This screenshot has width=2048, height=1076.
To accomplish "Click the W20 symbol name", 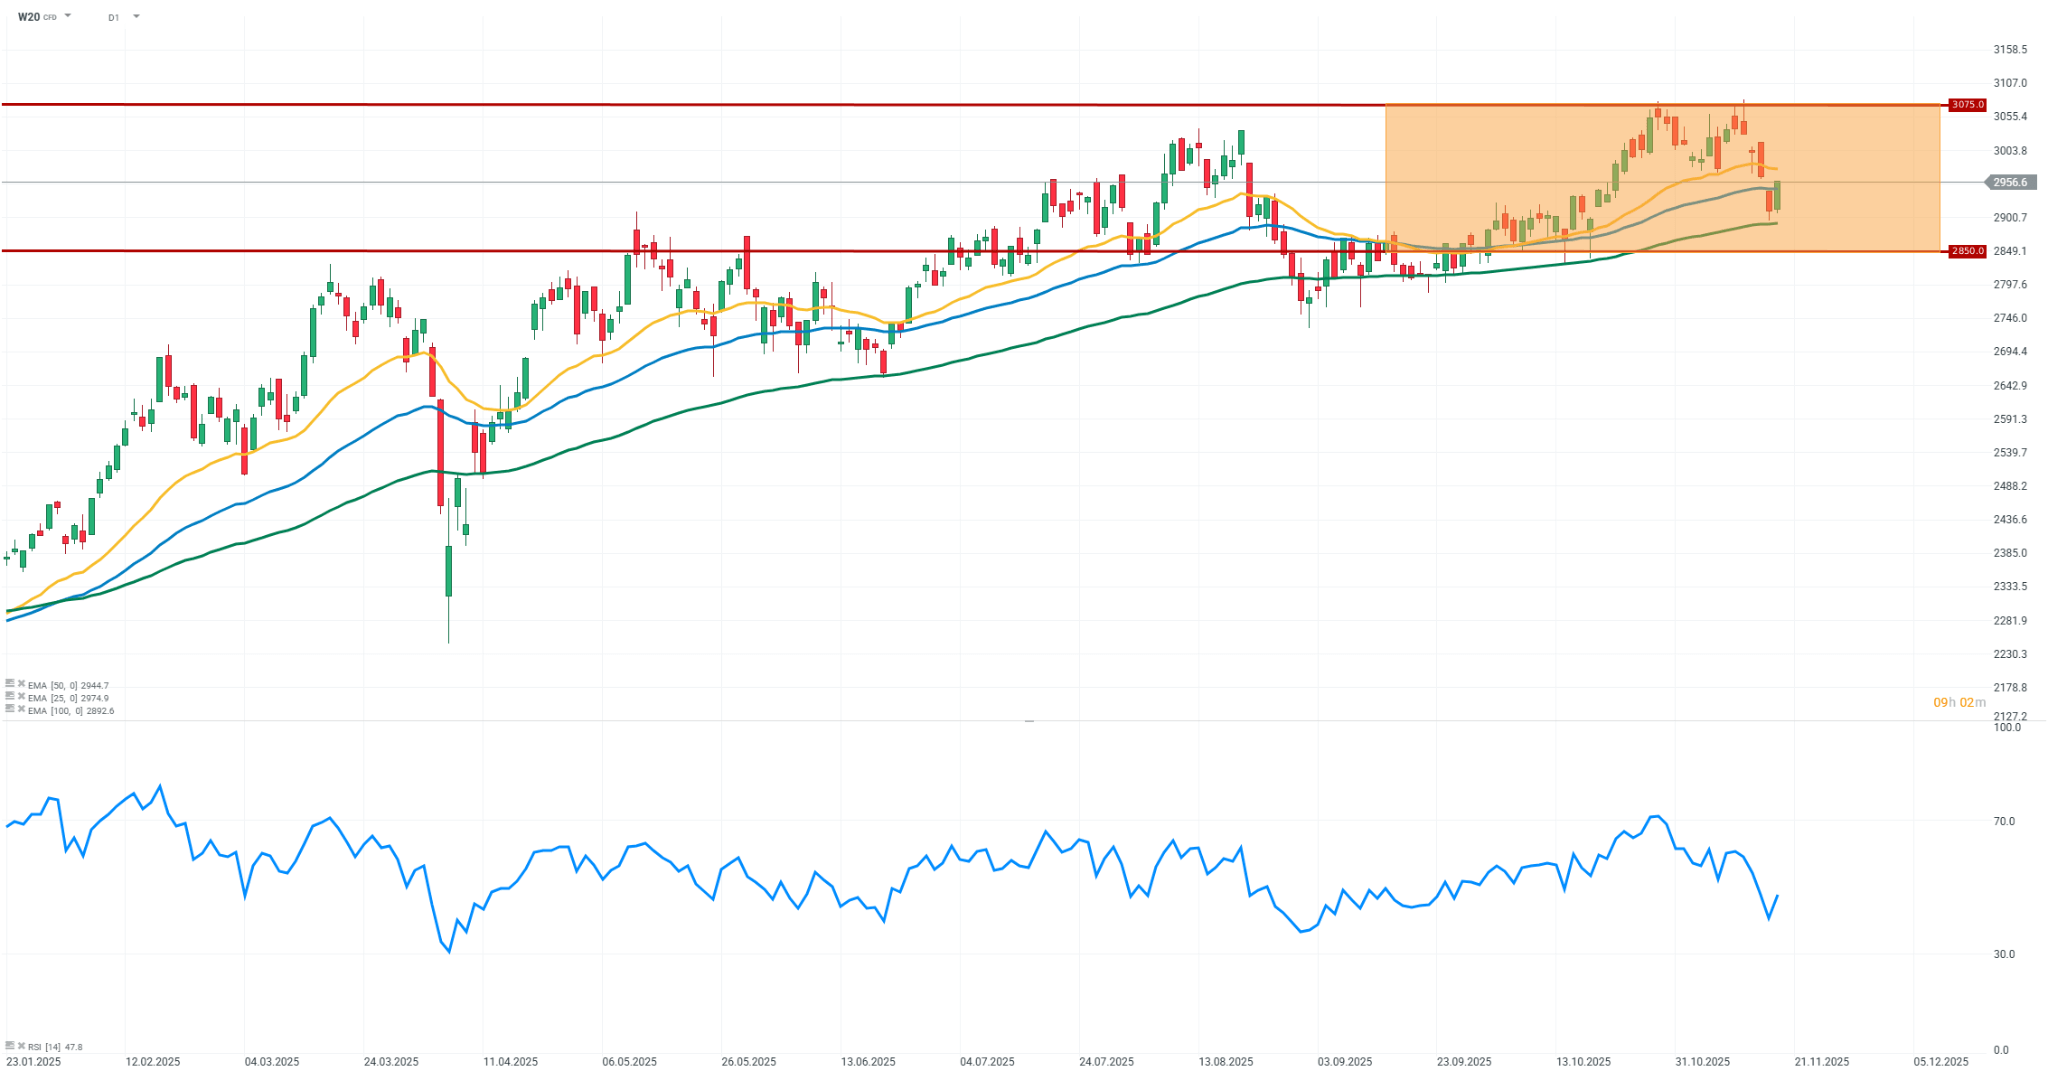I will pyautogui.click(x=29, y=17).
